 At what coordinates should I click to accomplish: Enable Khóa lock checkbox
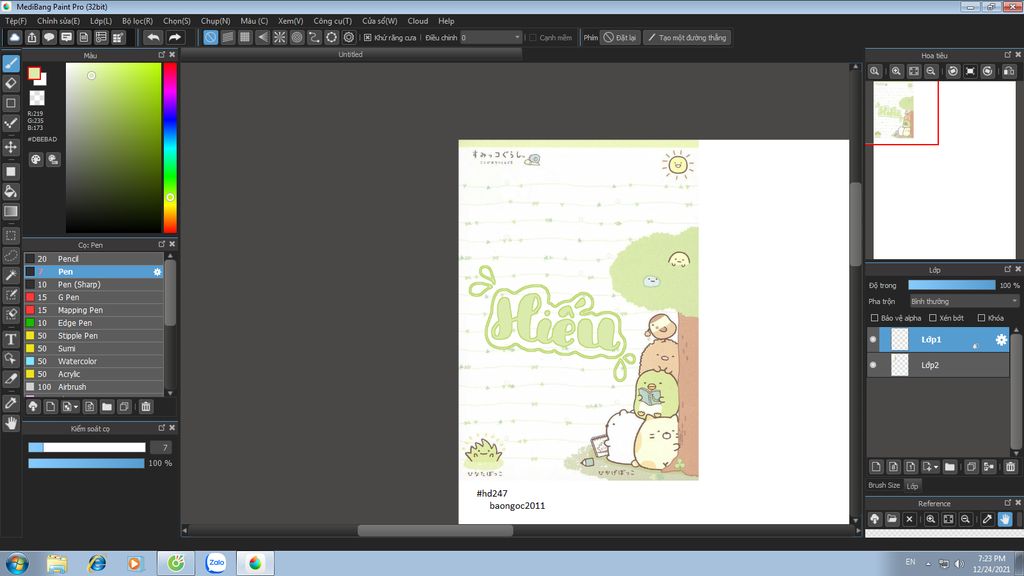click(981, 318)
